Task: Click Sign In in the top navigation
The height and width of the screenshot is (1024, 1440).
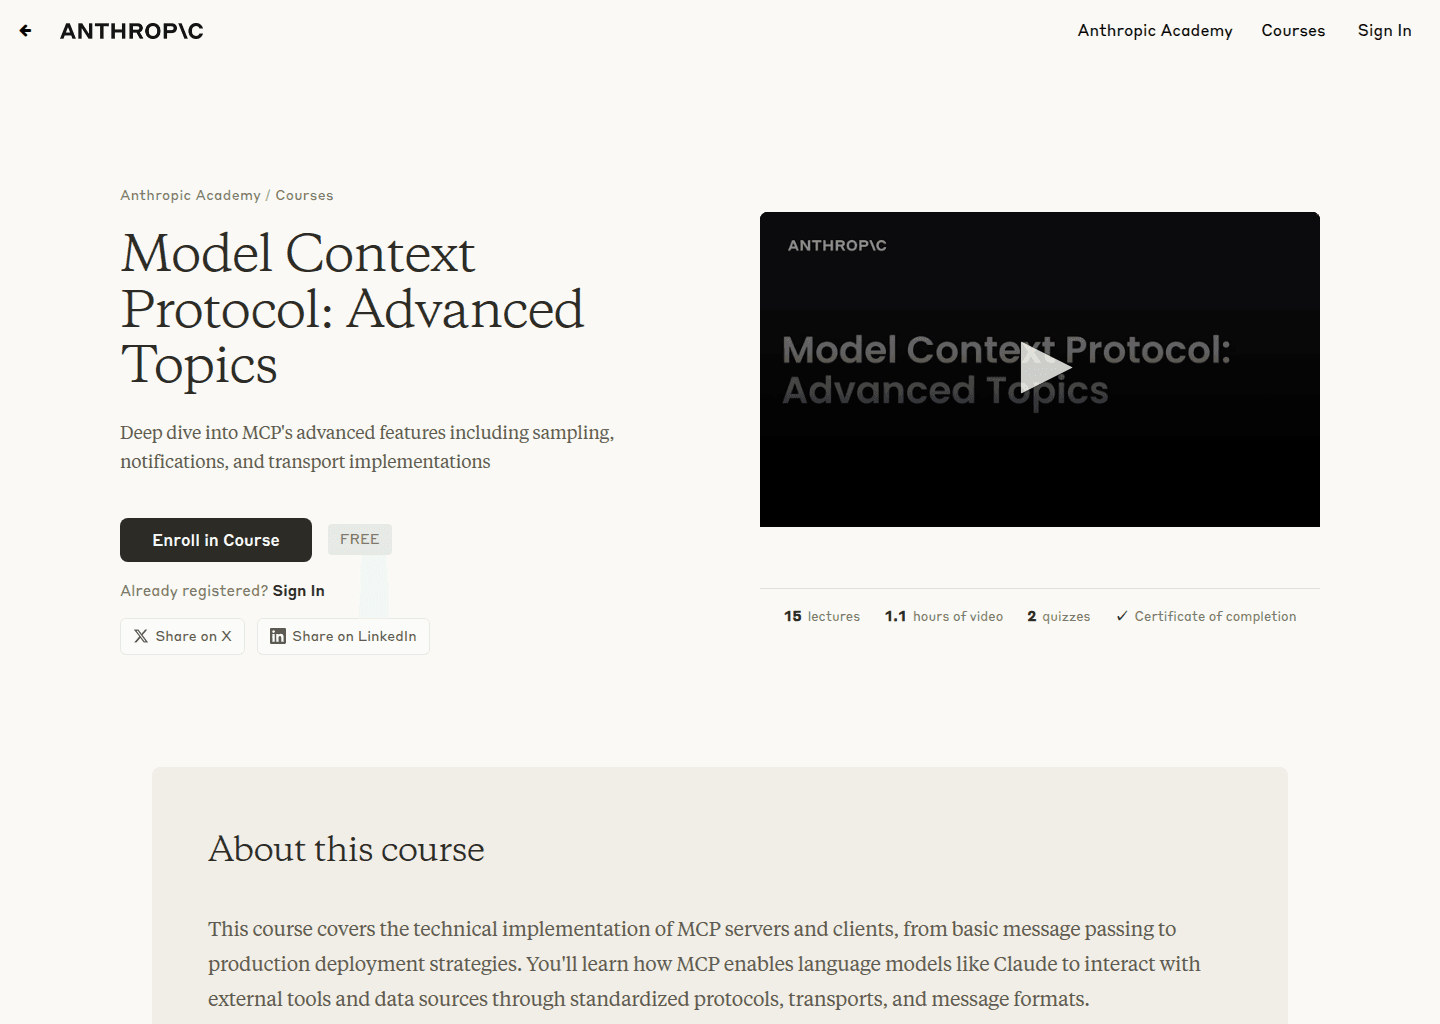Action: pos(1384,31)
